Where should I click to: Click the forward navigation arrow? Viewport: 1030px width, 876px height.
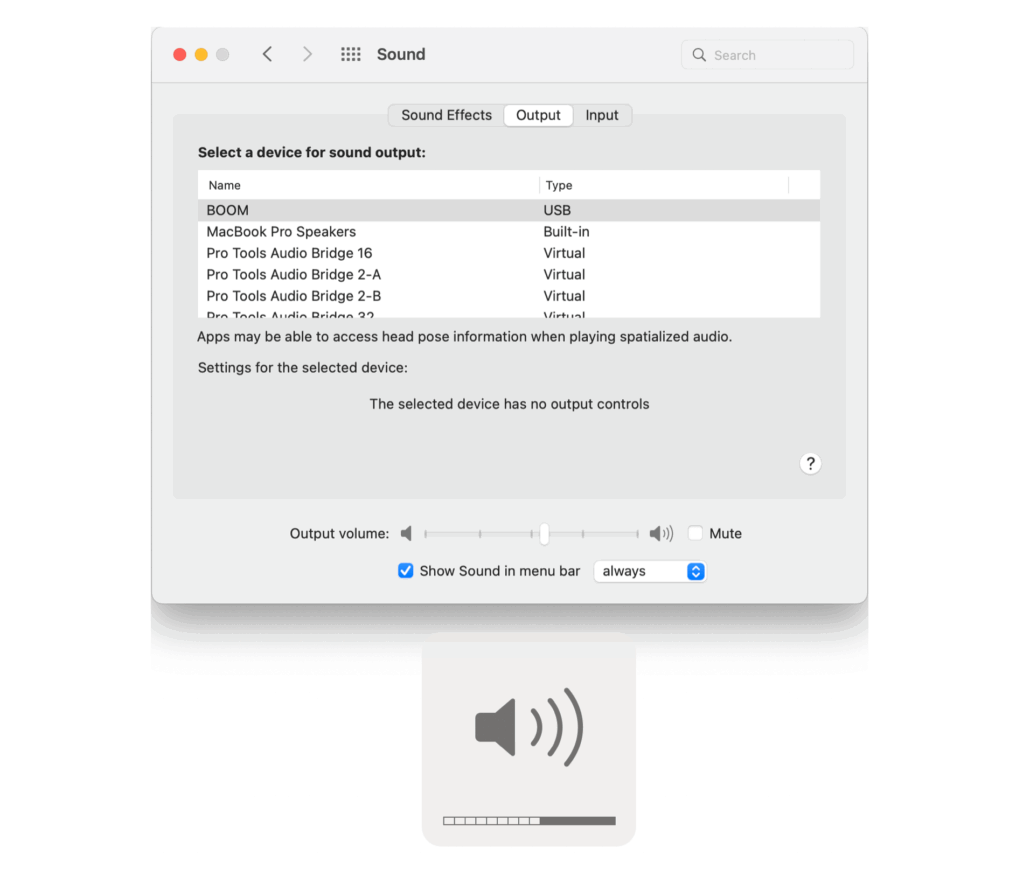307,54
